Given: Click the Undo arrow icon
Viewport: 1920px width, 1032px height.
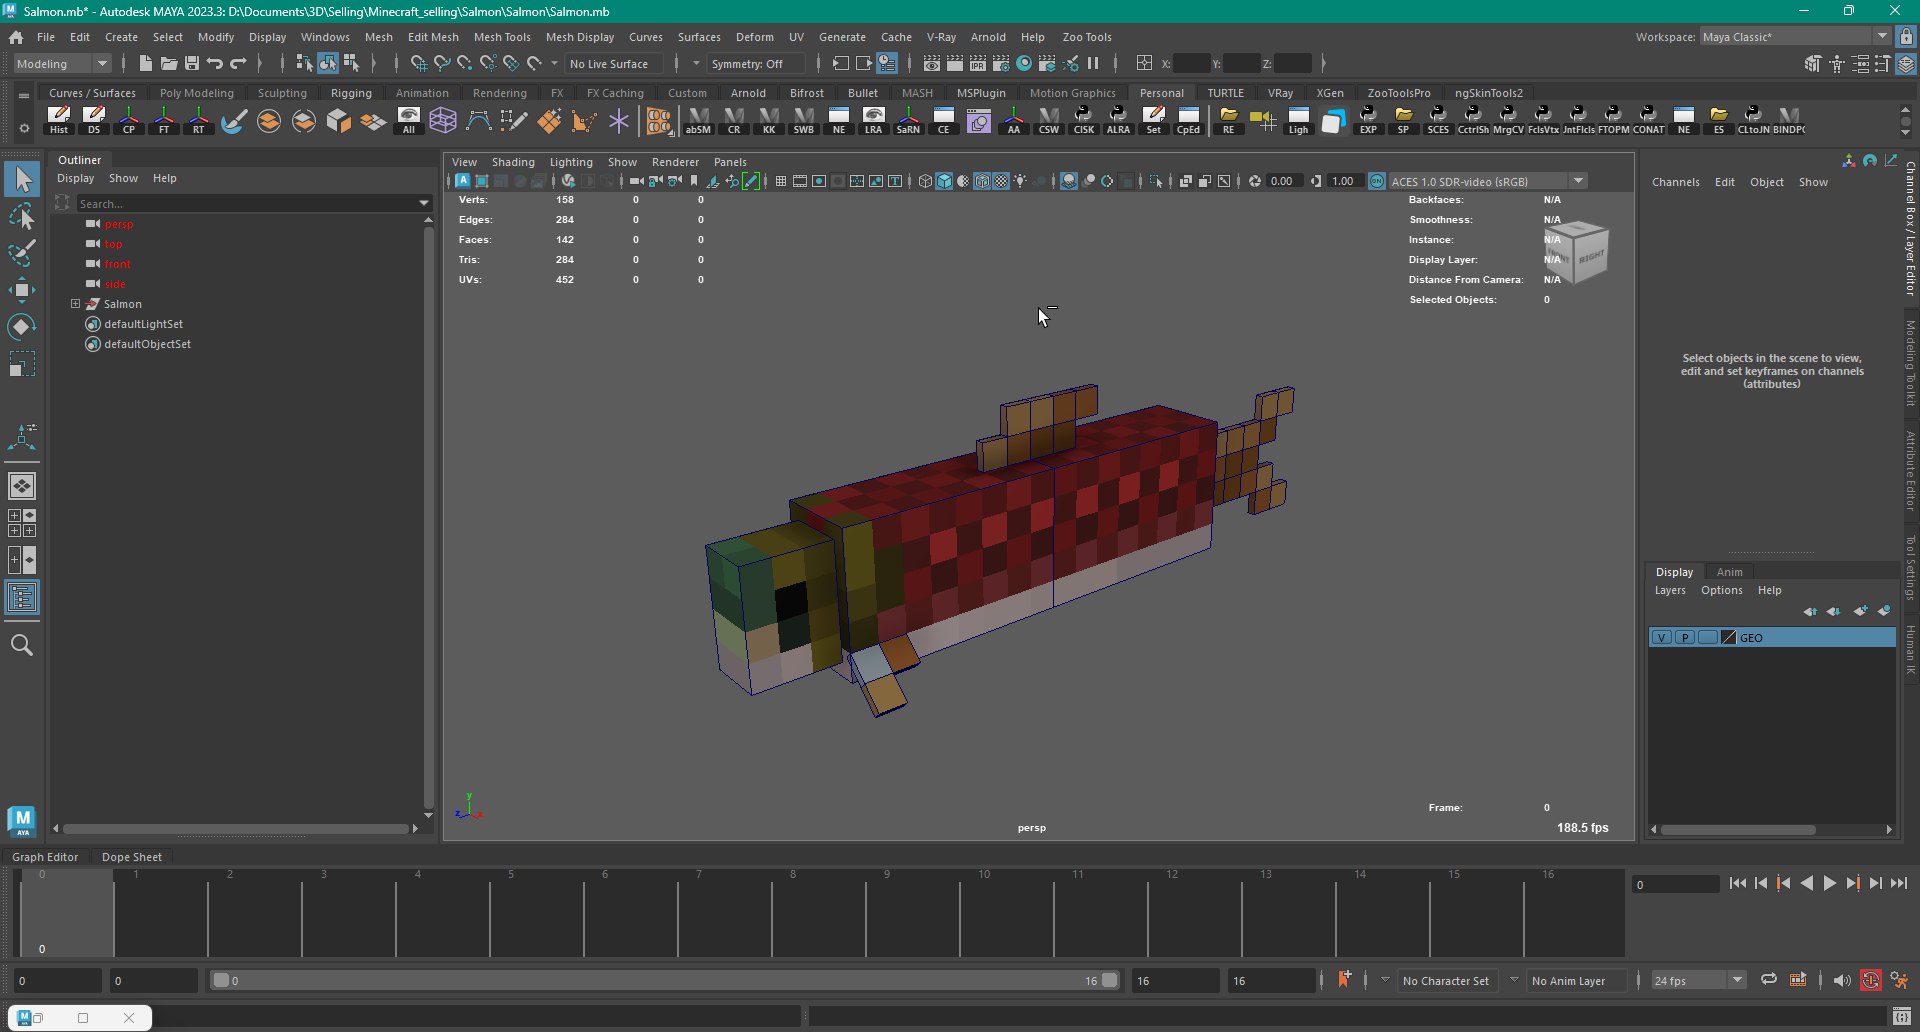Looking at the screenshot, I should tap(215, 63).
